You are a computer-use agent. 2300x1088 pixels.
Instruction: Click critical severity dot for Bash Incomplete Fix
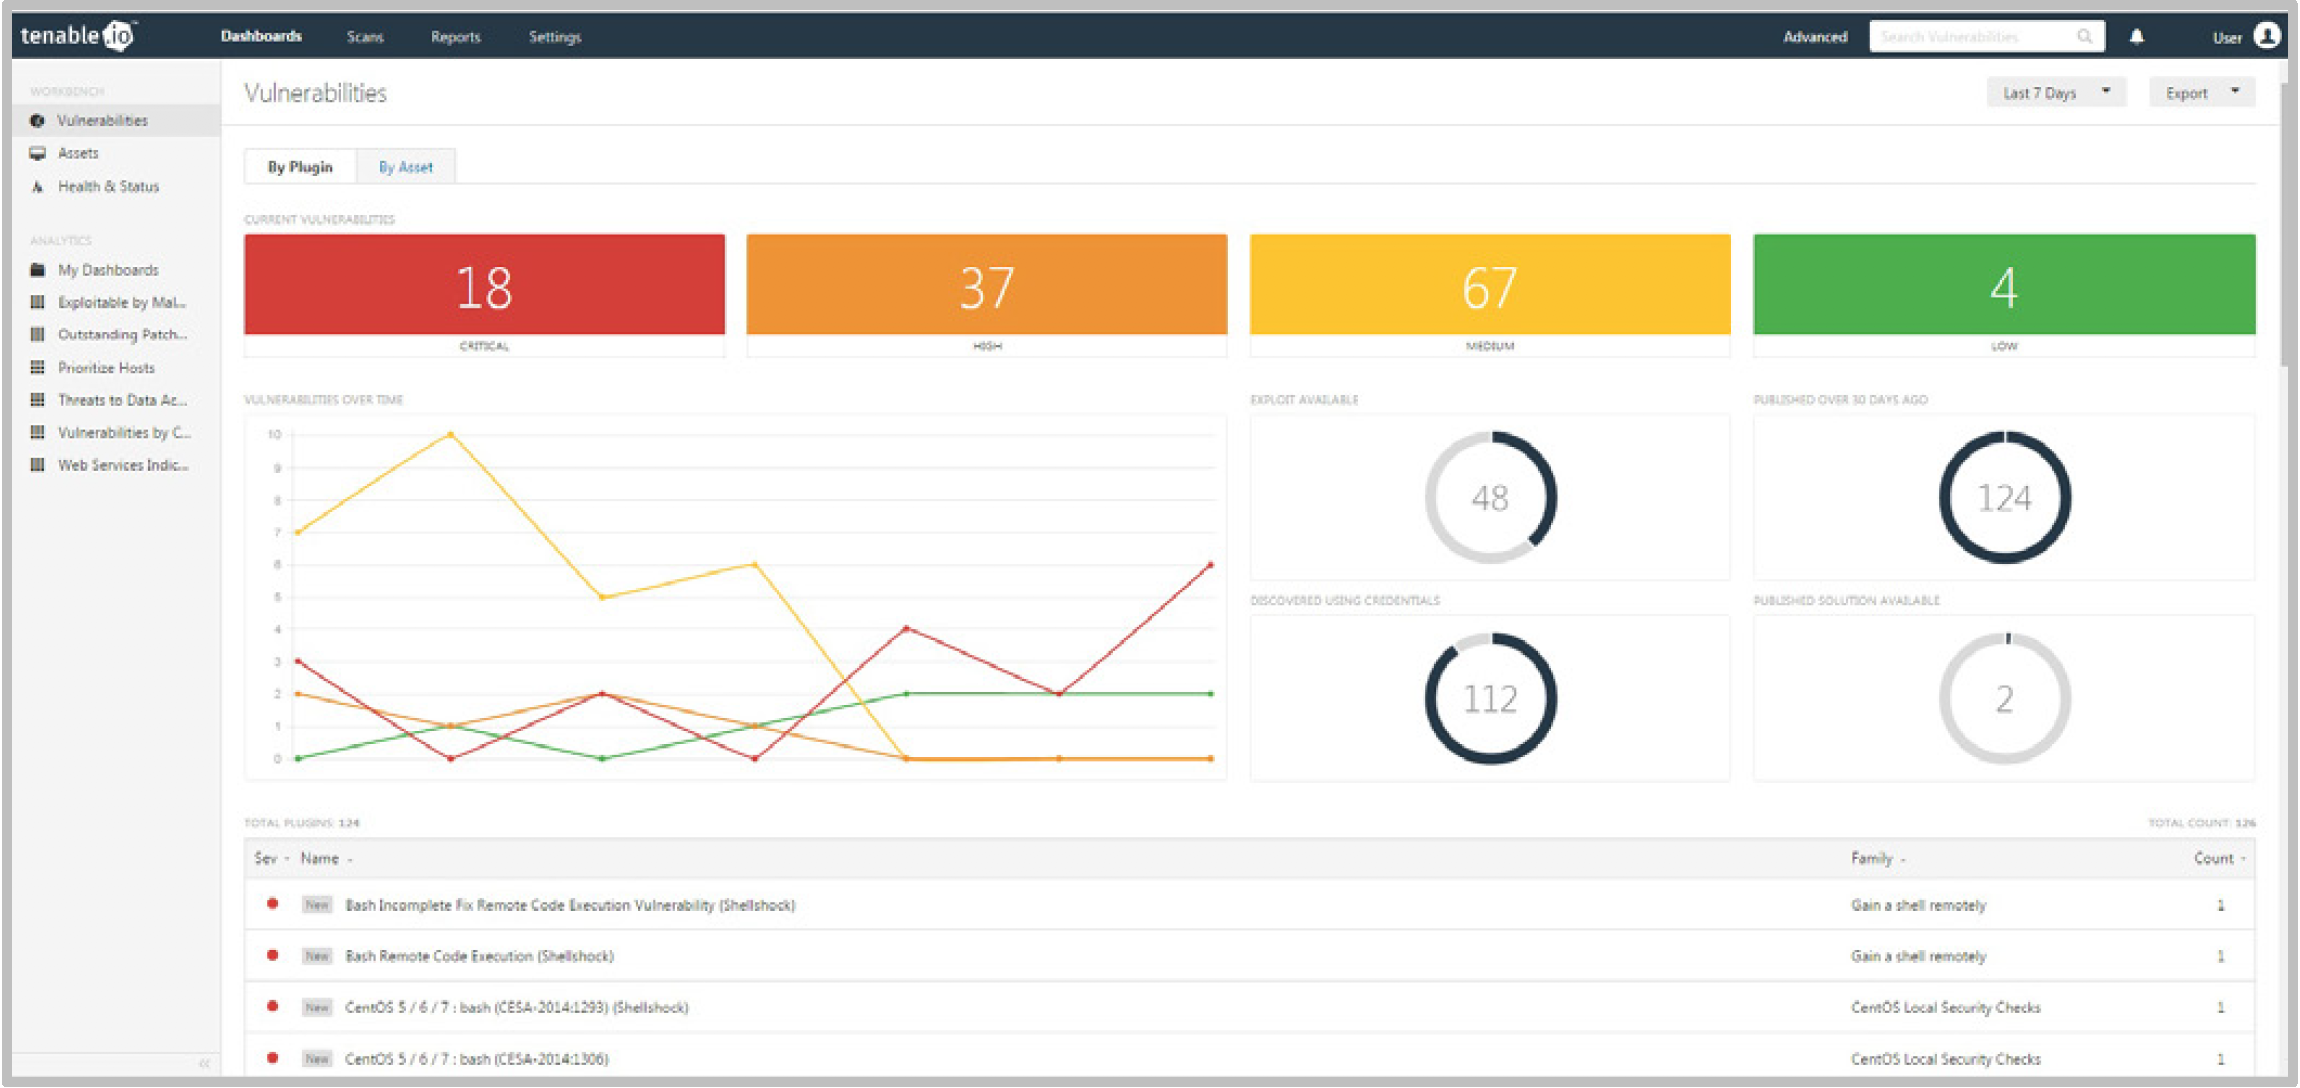[272, 904]
